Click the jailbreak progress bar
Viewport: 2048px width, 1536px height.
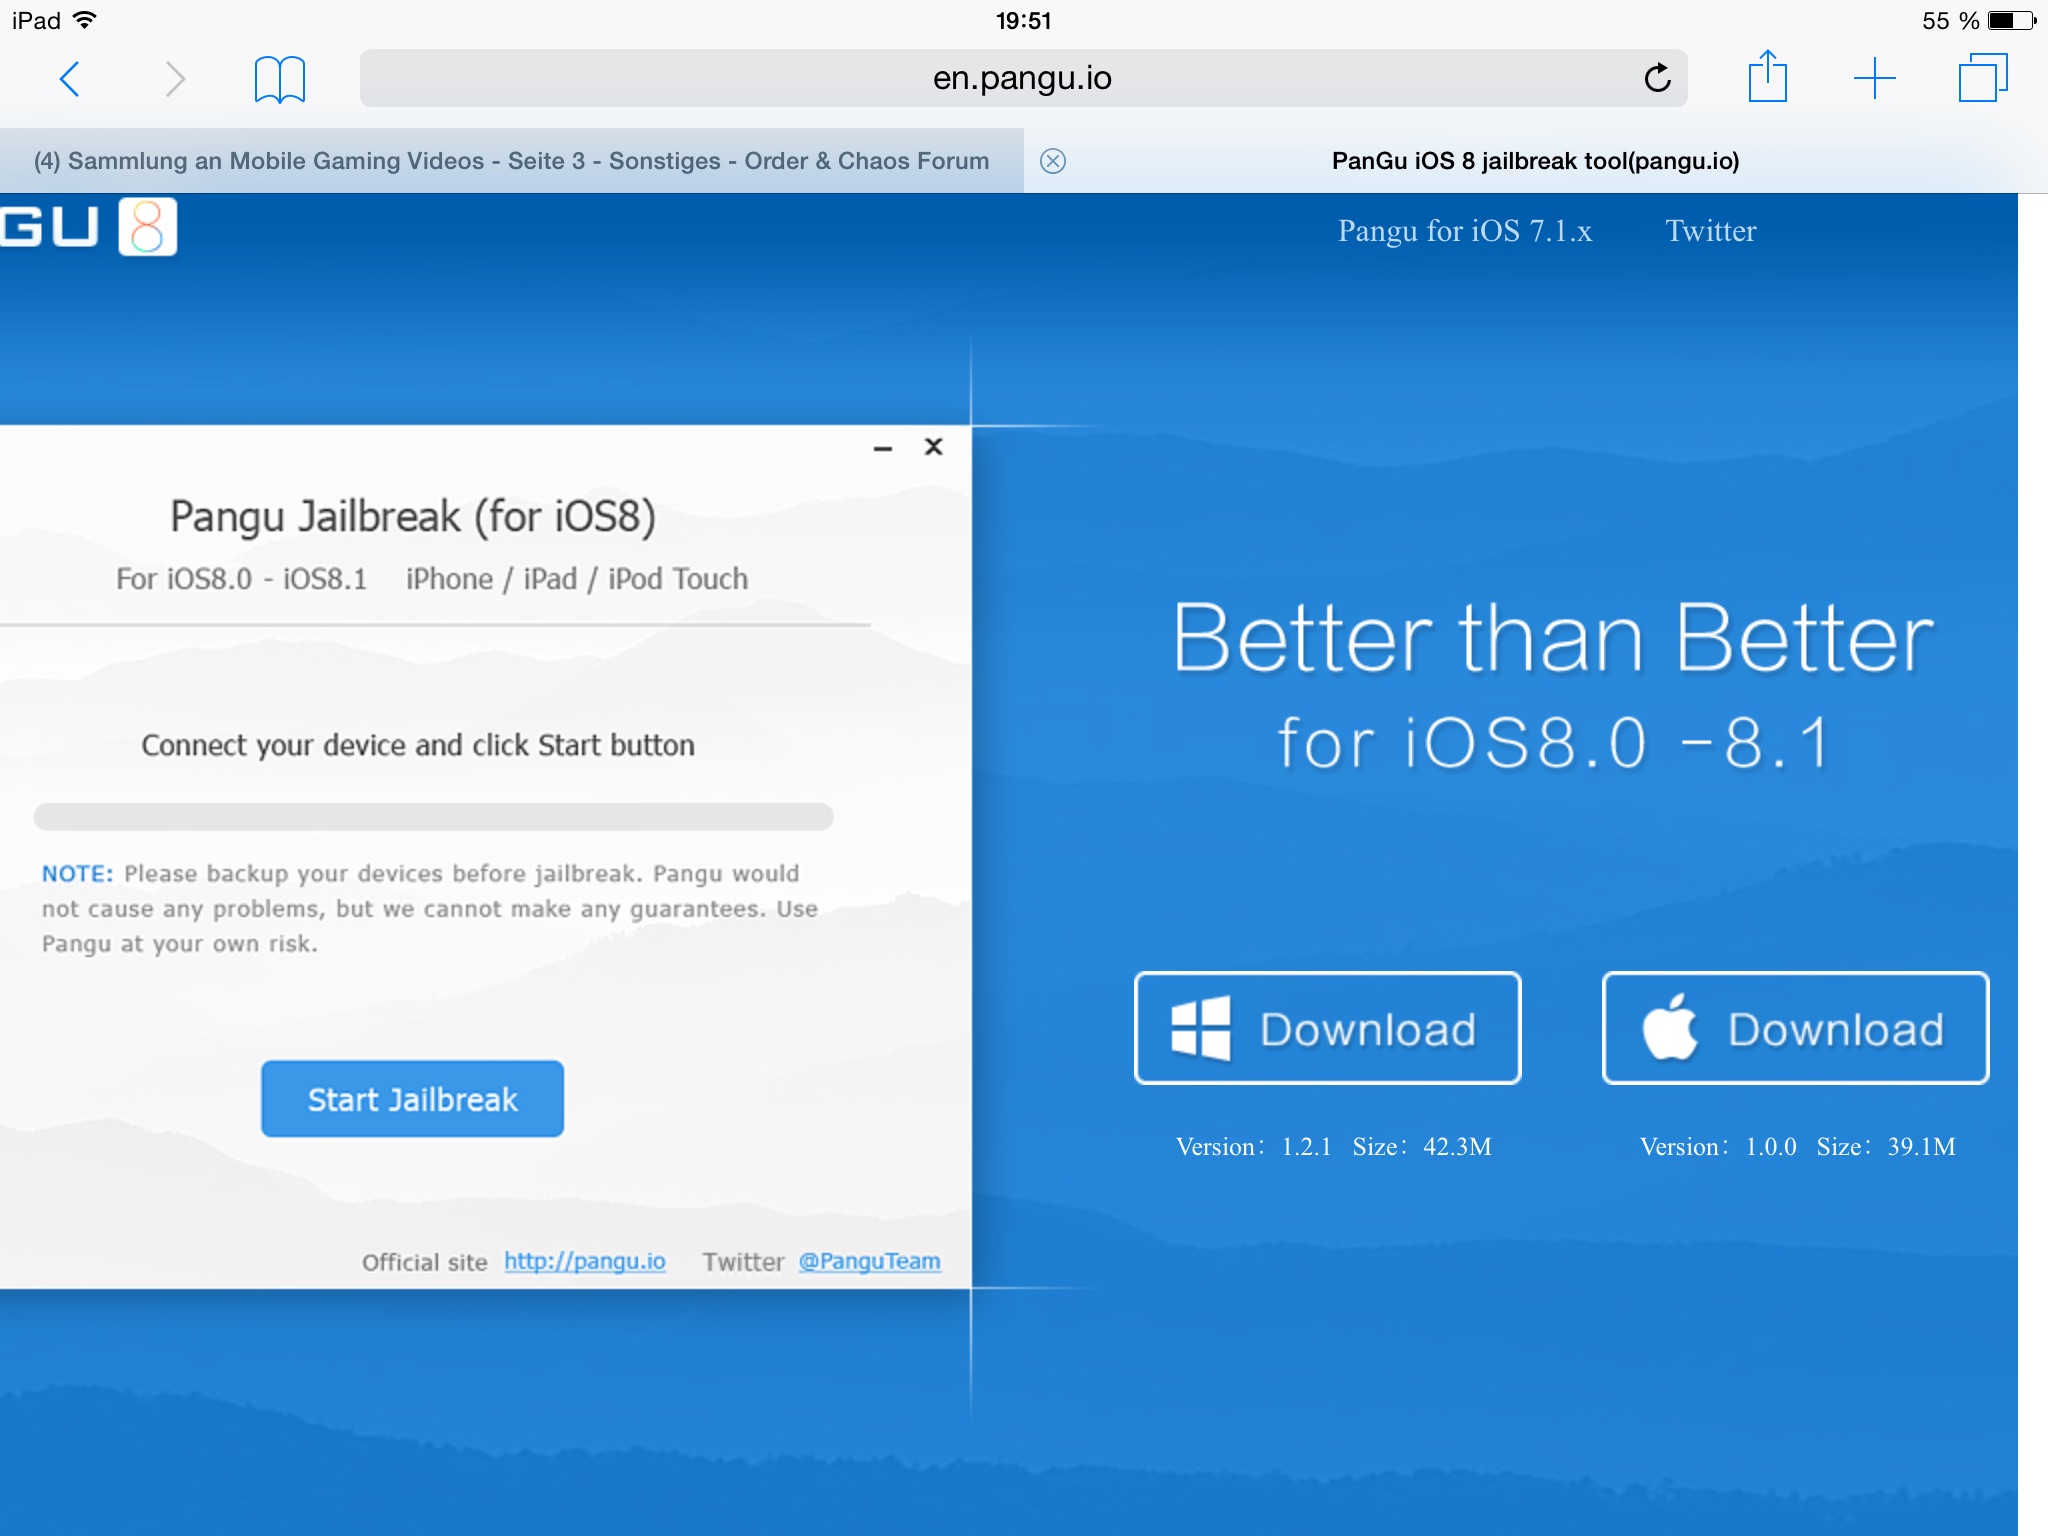pos(433,816)
